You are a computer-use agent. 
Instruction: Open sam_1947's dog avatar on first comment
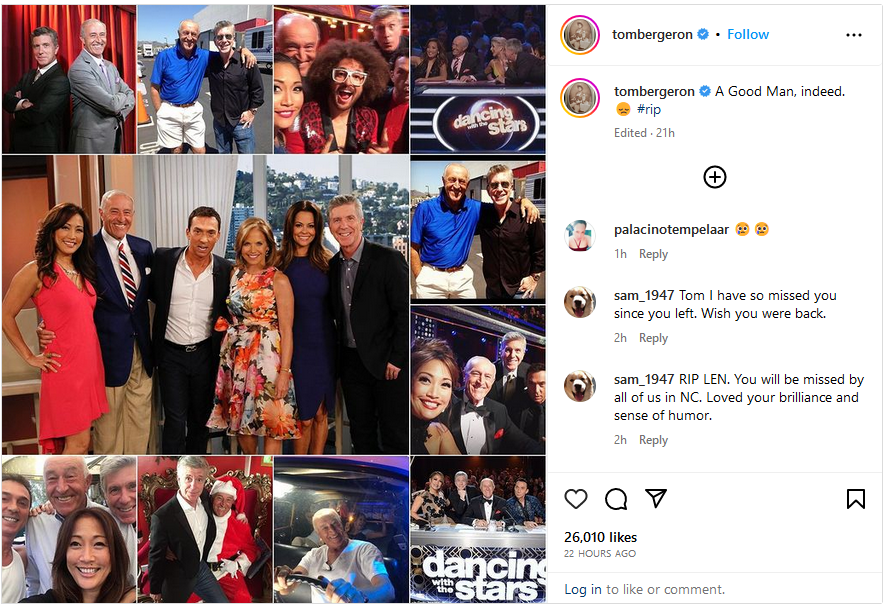click(x=580, y=302)
